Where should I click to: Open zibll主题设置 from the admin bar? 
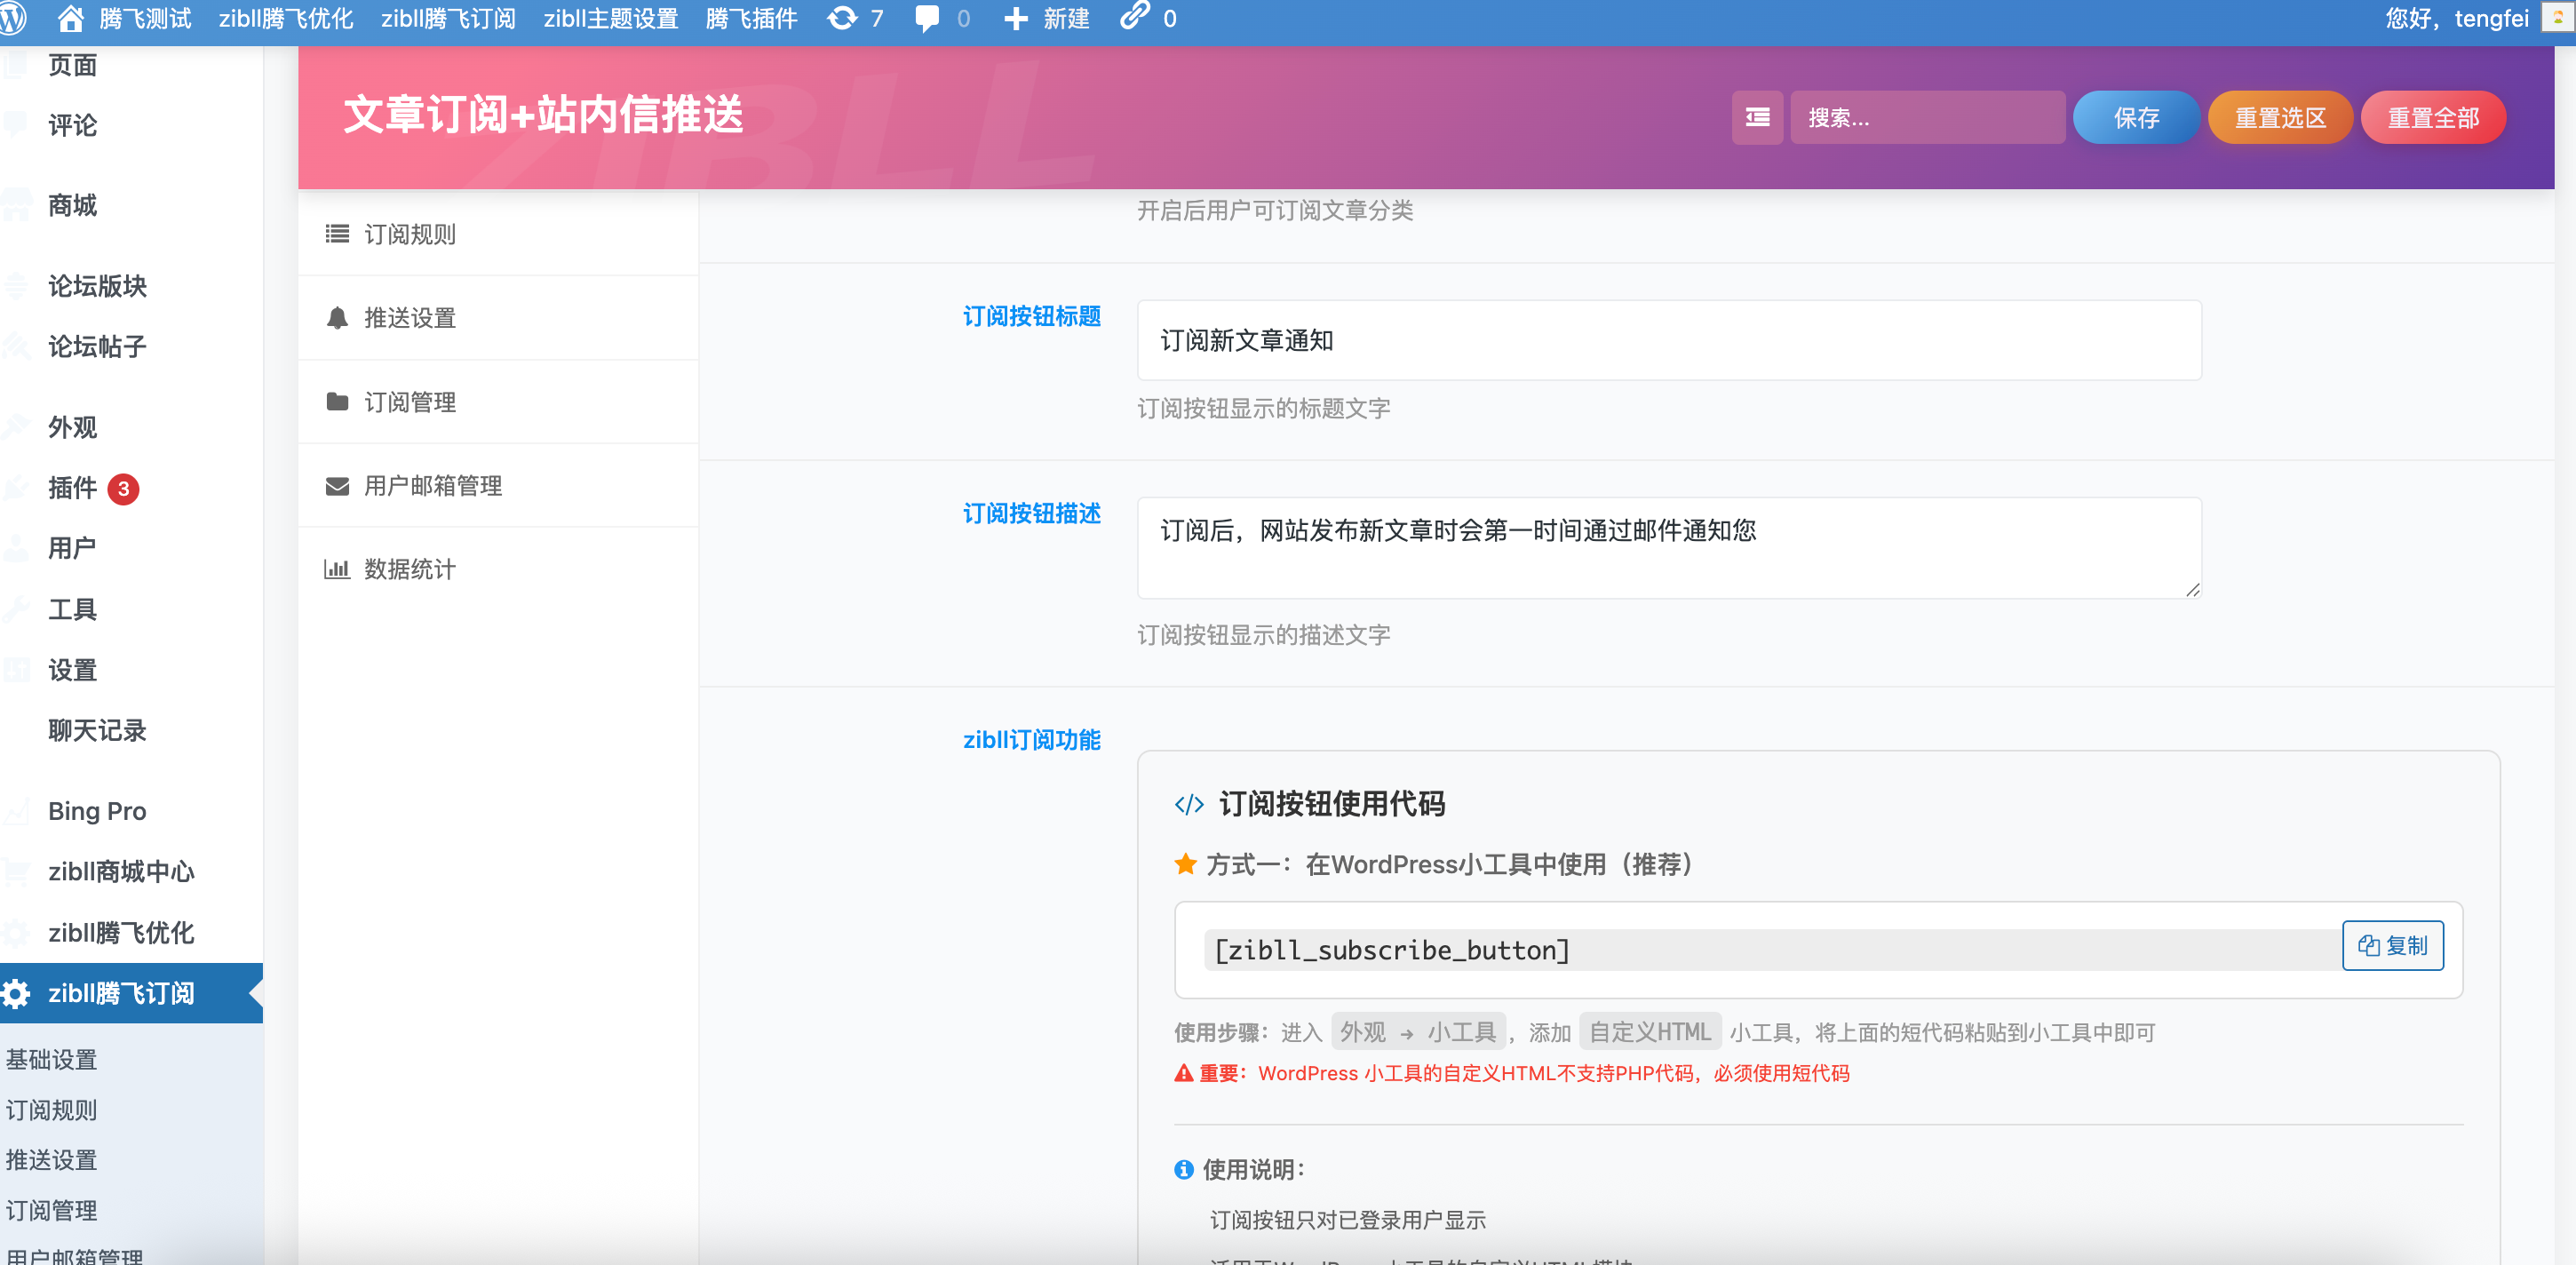pyautogui.click(x=610, y=18)
